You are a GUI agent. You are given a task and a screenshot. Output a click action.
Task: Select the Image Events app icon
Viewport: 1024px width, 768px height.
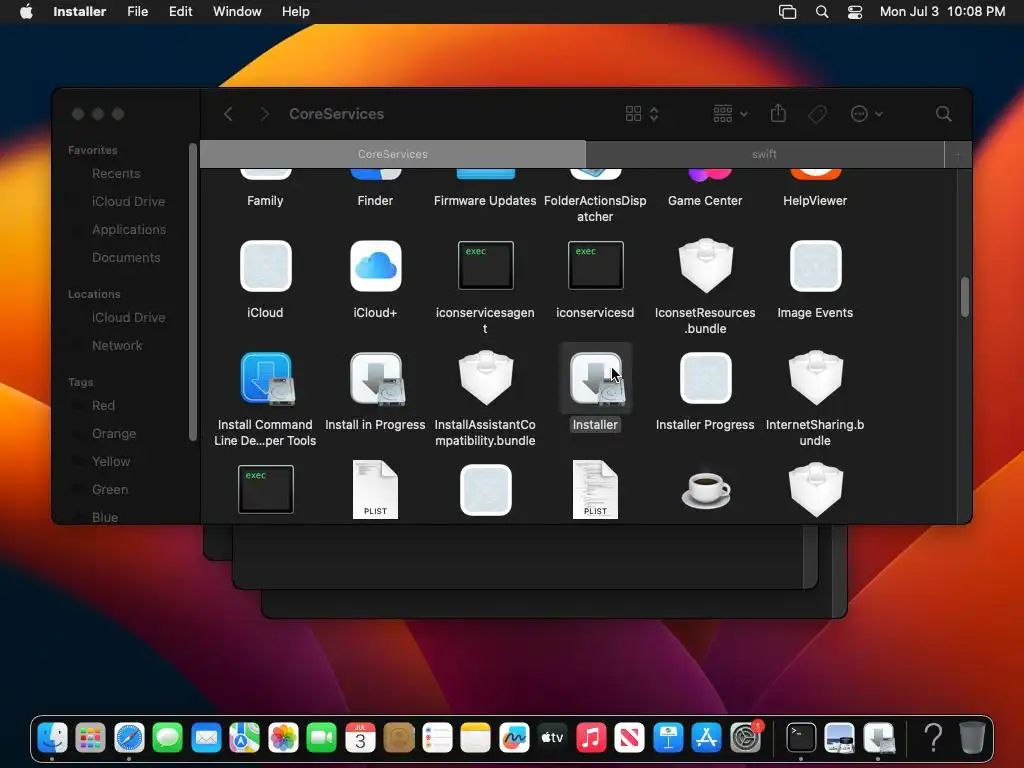[x=816, y=266]
